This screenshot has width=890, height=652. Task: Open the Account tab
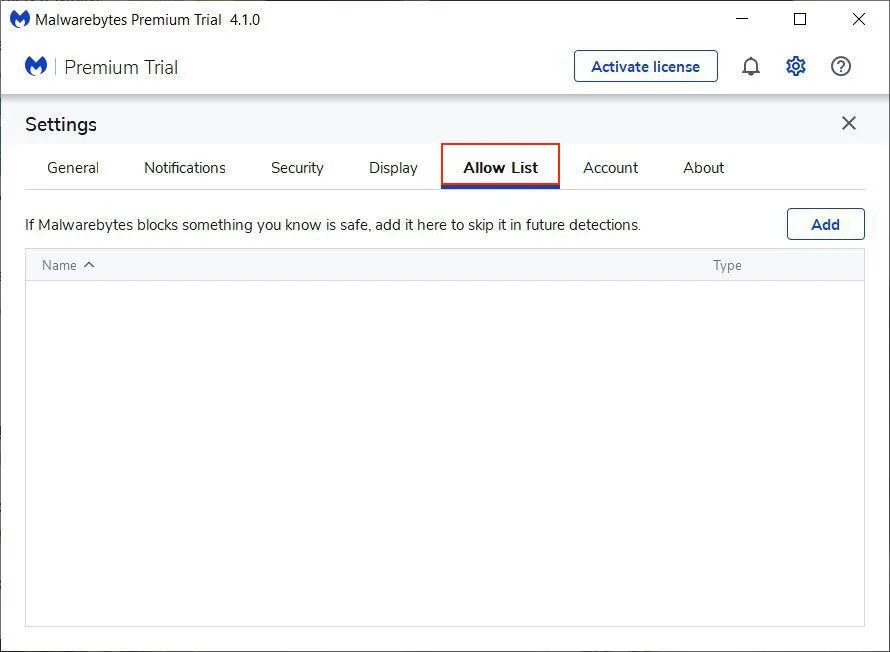610,168
